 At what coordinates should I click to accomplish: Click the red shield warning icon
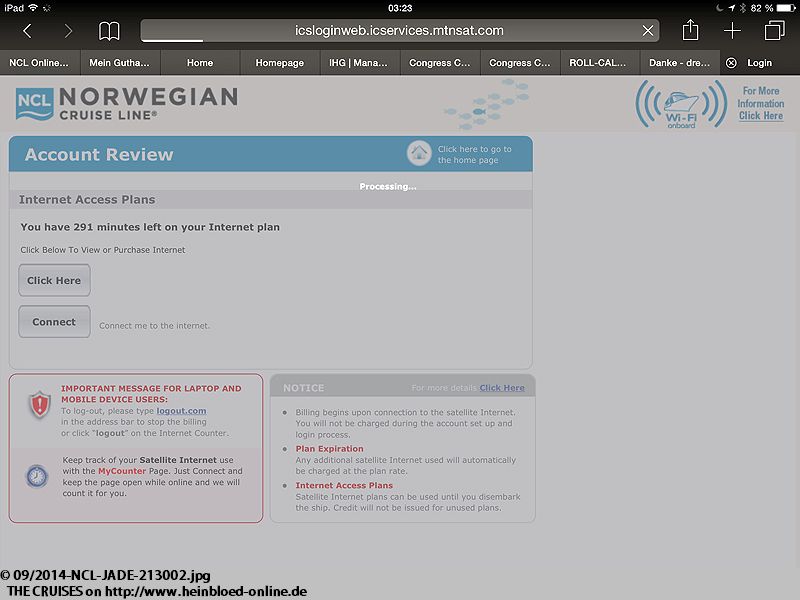(x=39, y=405)
